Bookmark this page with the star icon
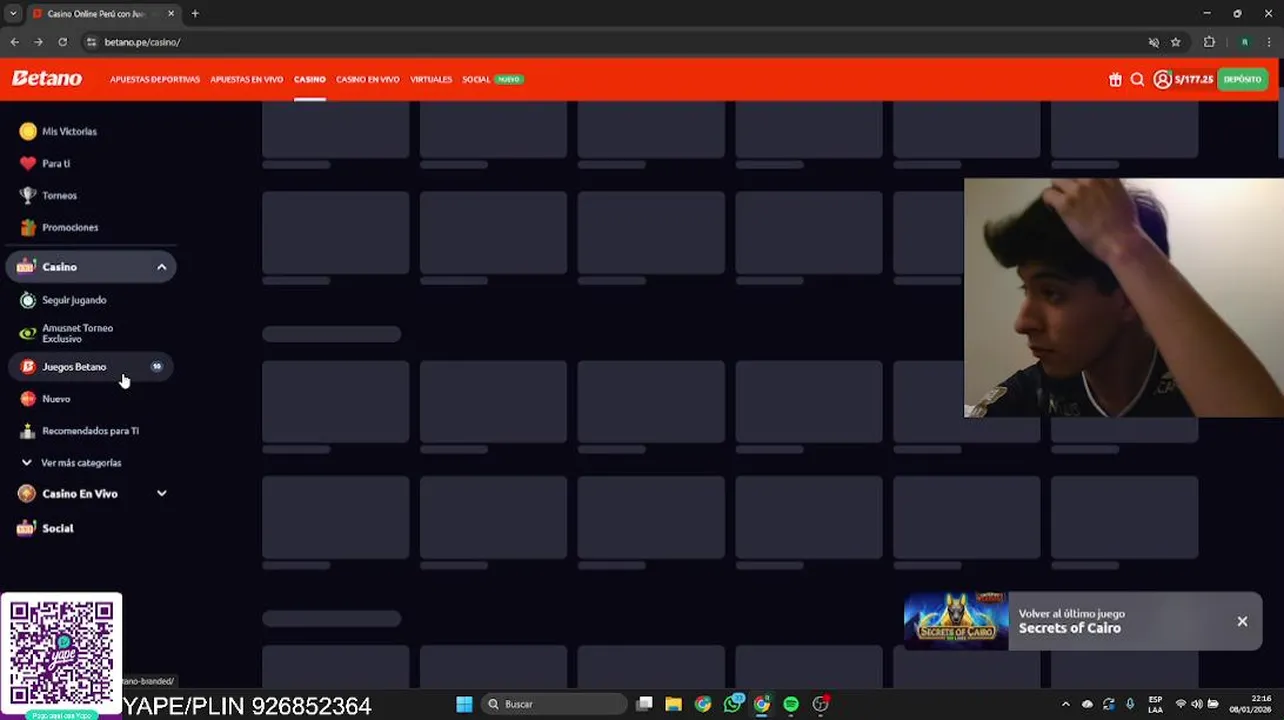 click(x=1176, y=42)
